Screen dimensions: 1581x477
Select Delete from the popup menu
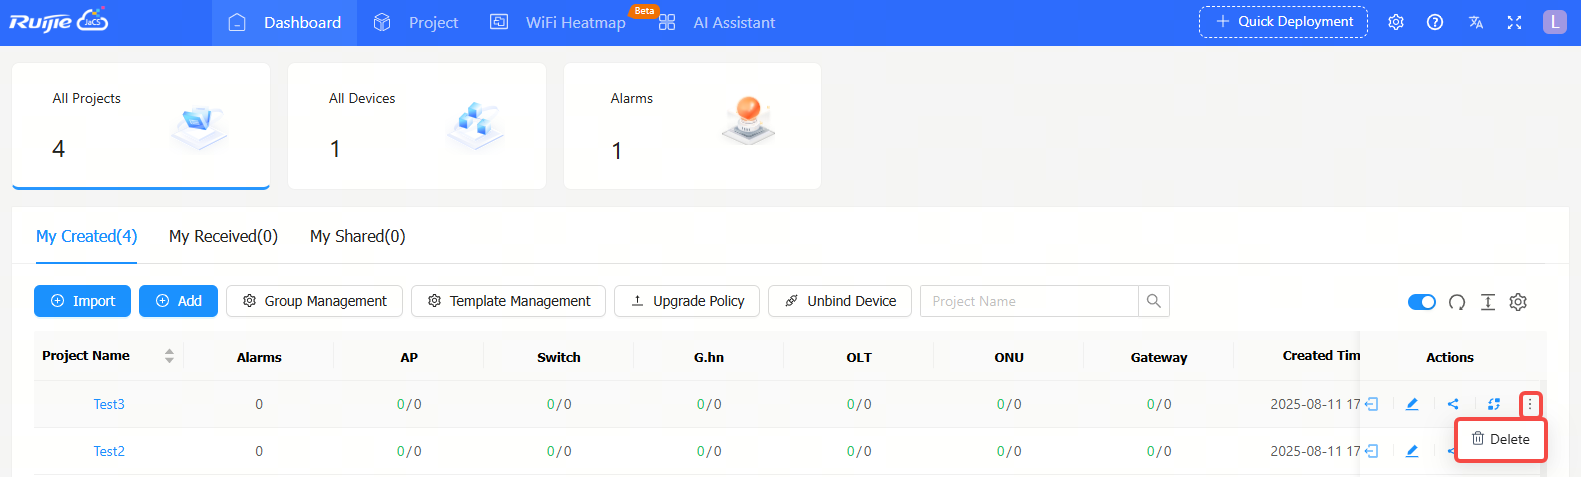pos(1500,439)
